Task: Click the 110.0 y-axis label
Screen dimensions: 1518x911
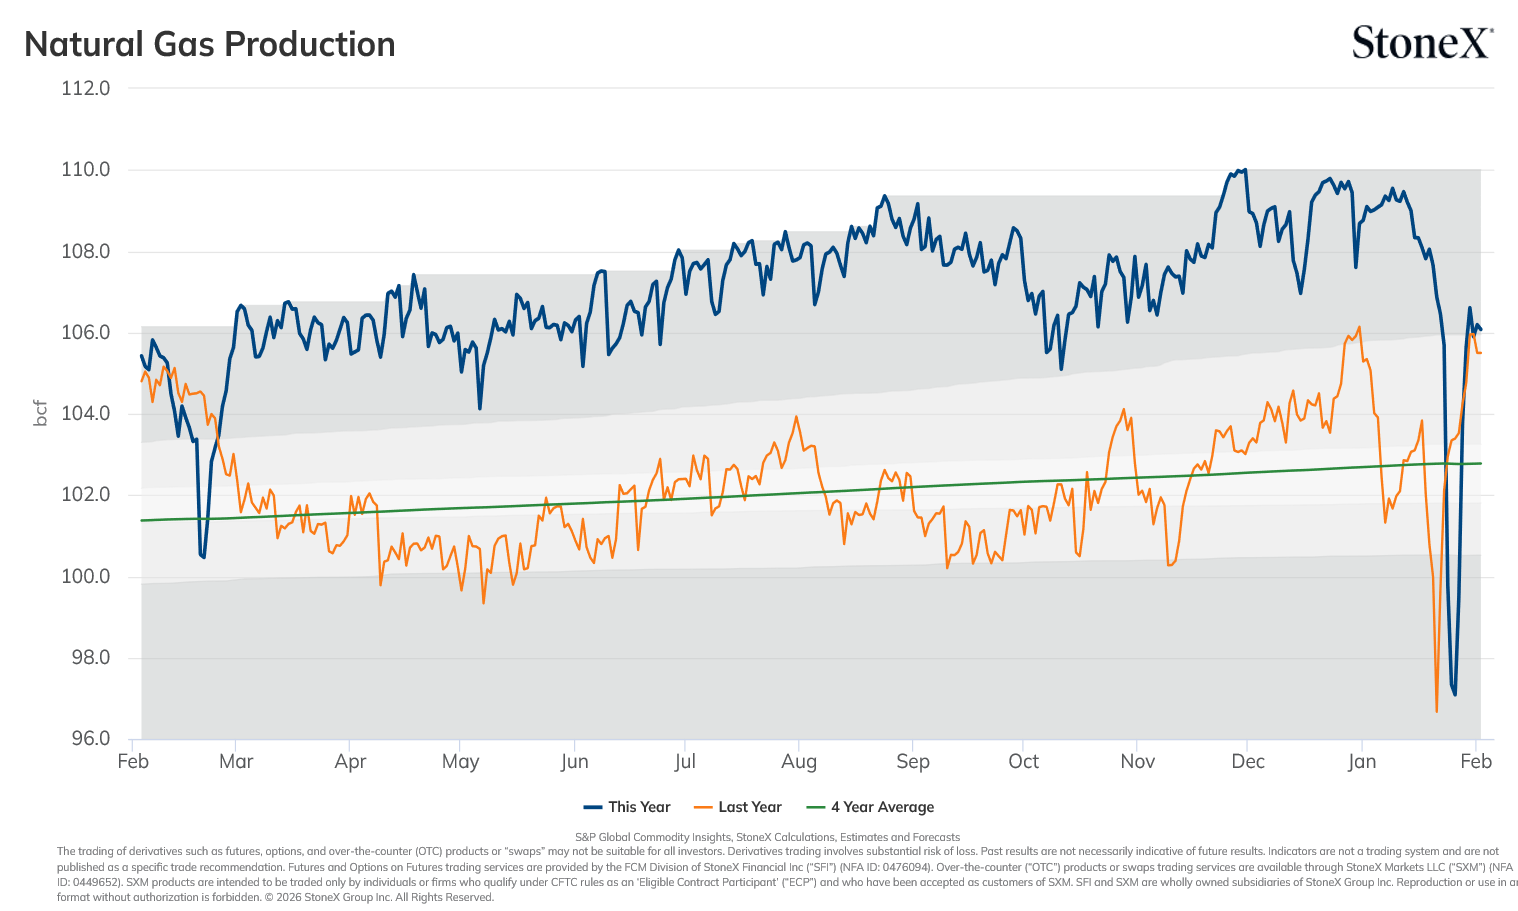Action: pos(86,169)
